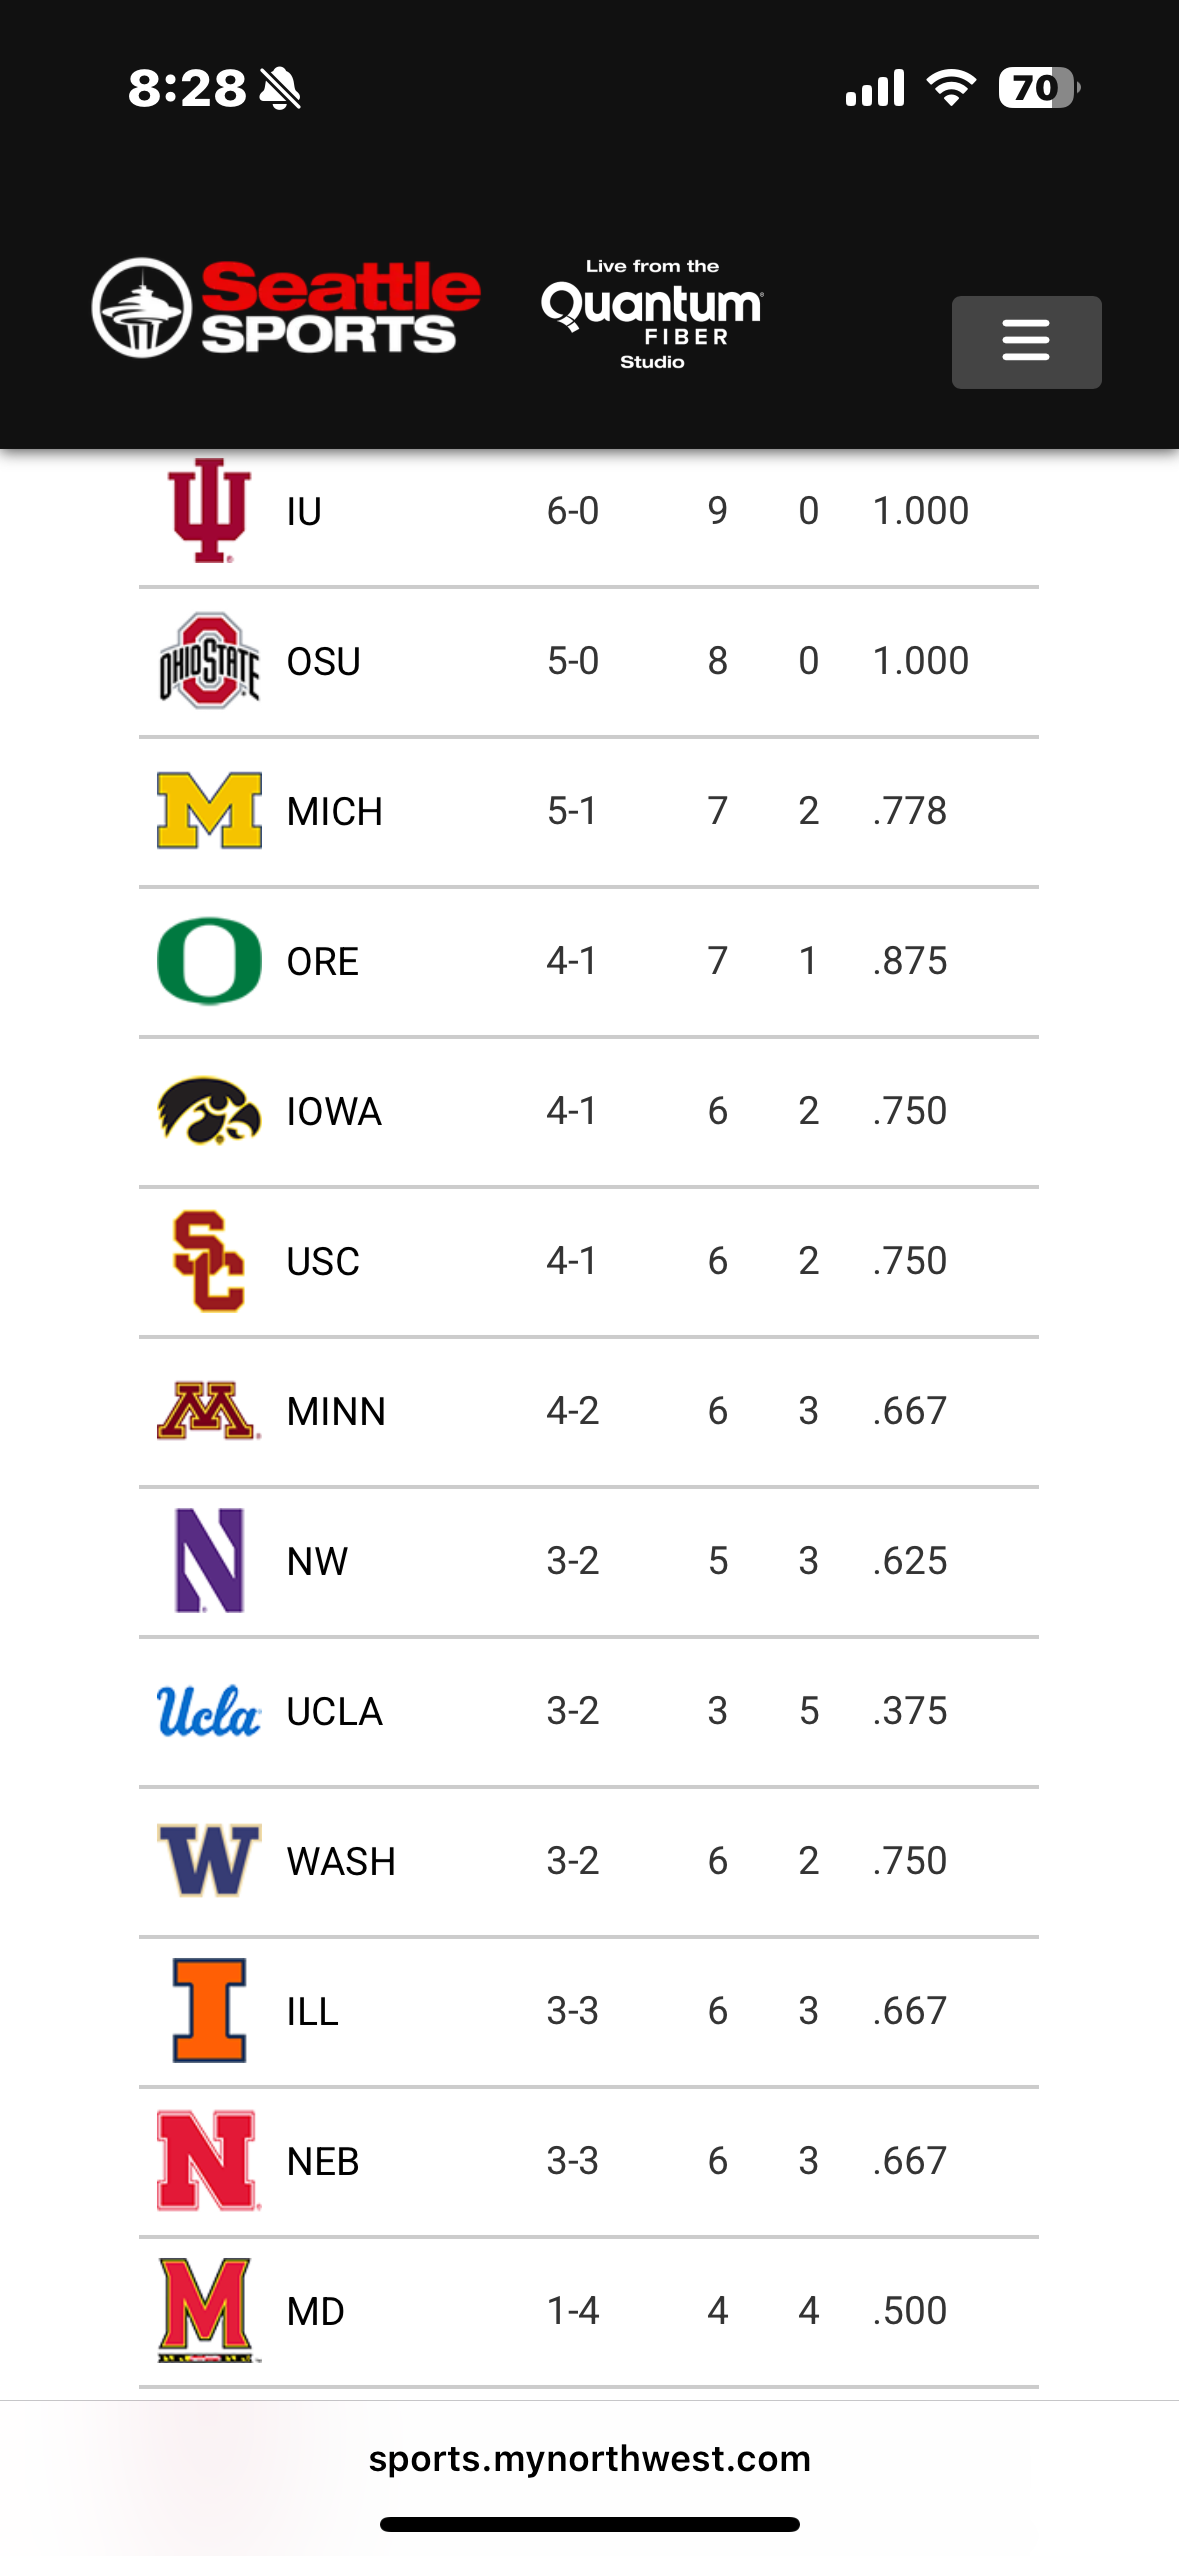Select the MICH team name
1179x2556 pixels.
tap(334, 812)
